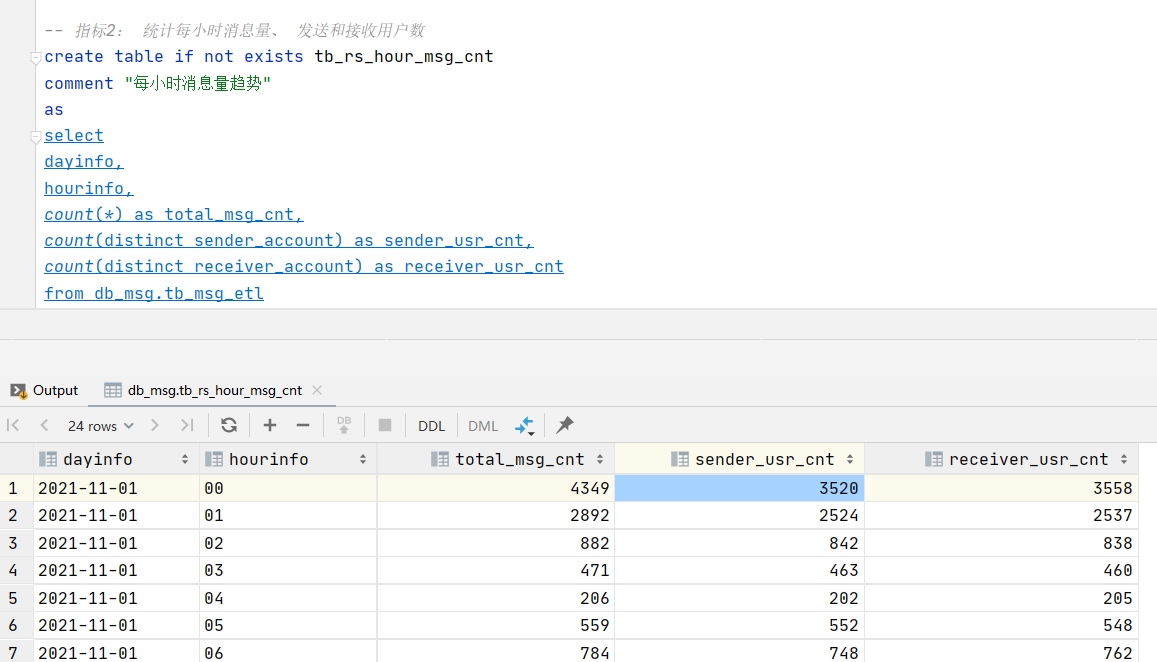Add a new row
The image size is (1157, 662).
point(270,425)
